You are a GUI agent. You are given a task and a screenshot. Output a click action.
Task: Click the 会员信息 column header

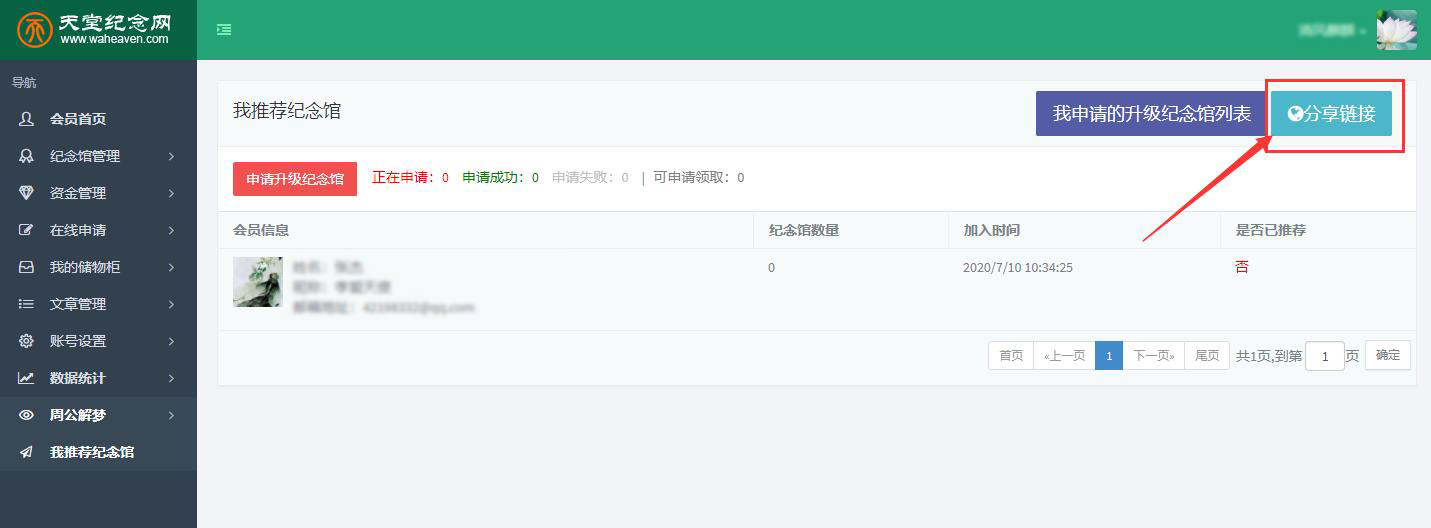(x=261, y=230)
